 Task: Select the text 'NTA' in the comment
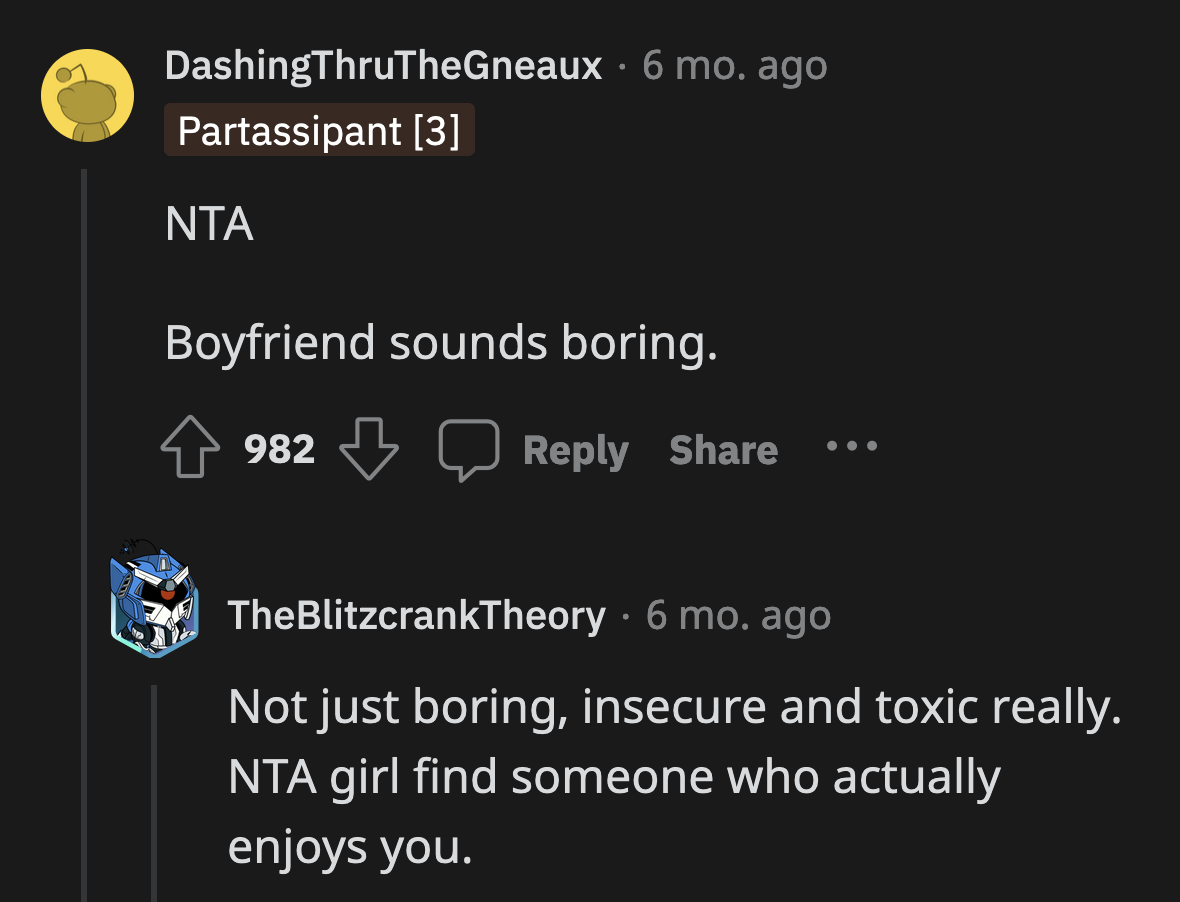[208, 224]
